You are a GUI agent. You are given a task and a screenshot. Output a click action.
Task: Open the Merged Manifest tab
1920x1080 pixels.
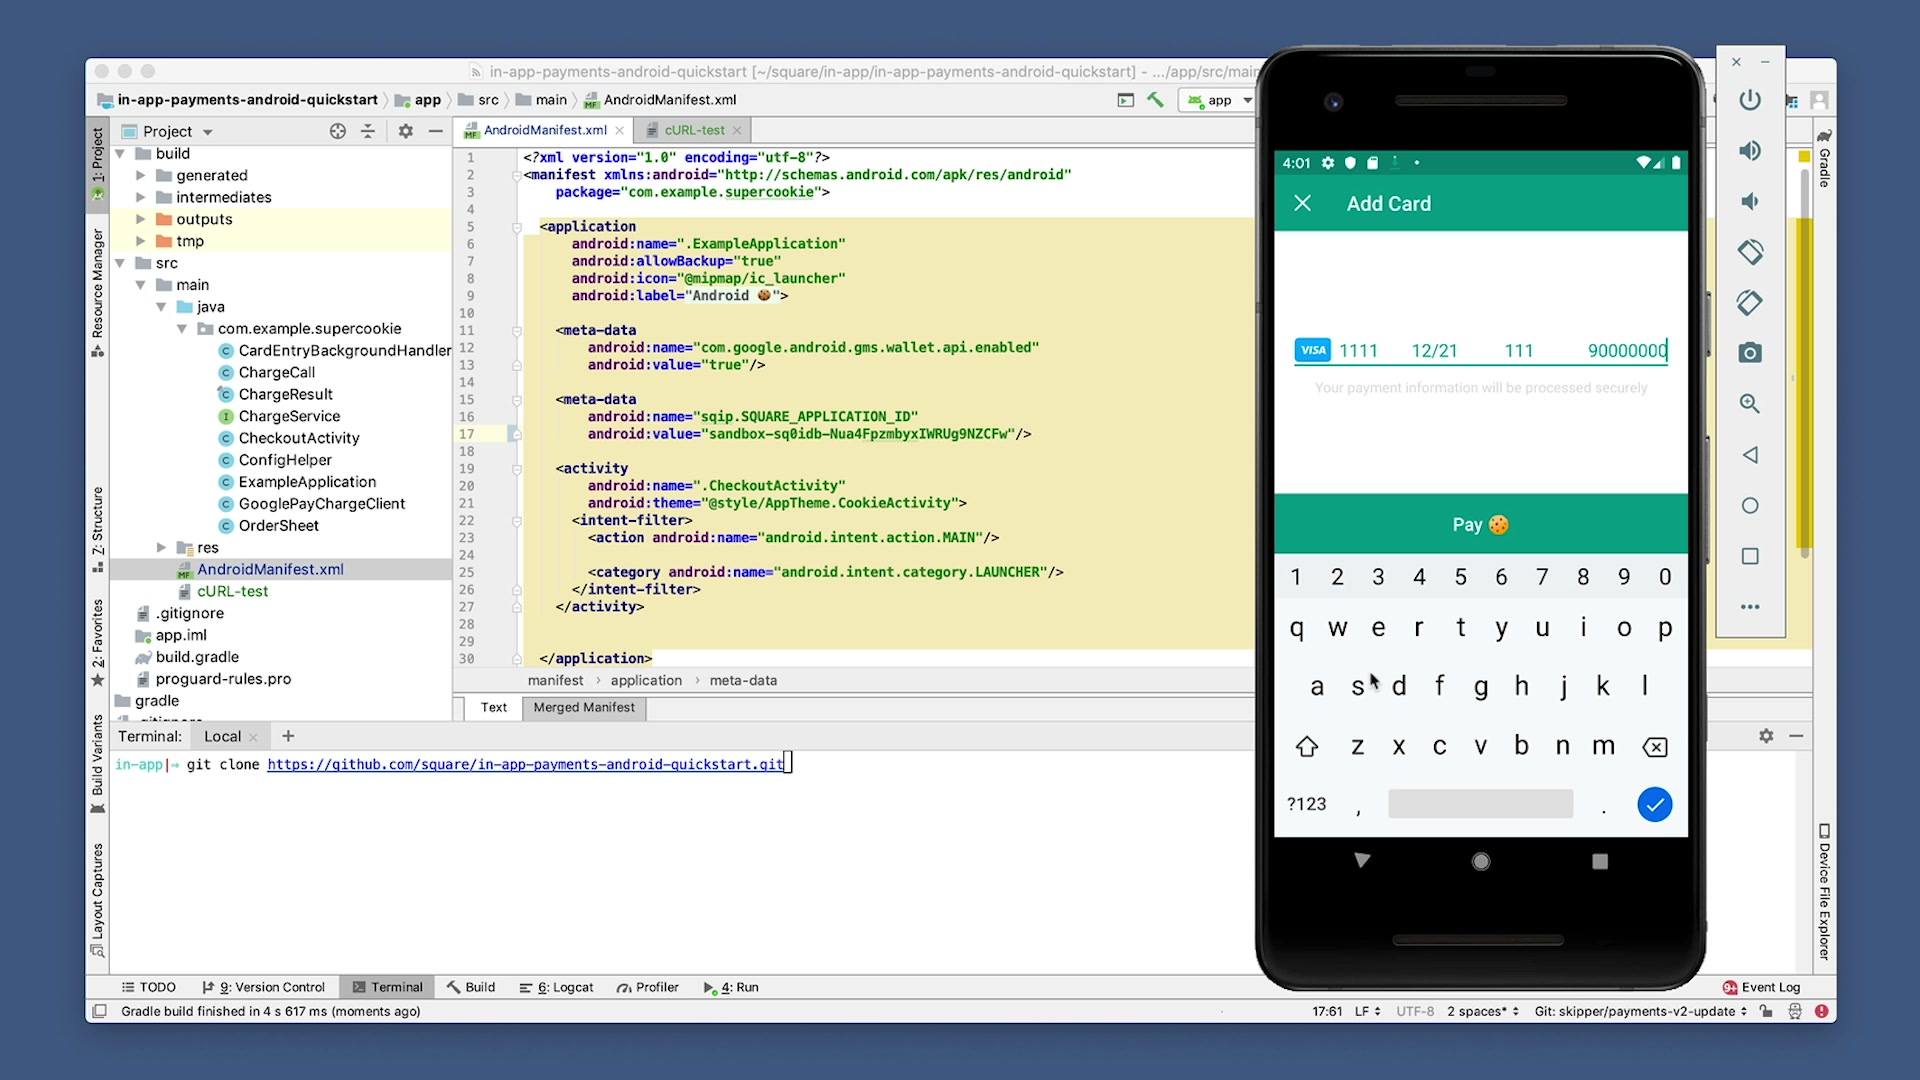pos(584,707)
